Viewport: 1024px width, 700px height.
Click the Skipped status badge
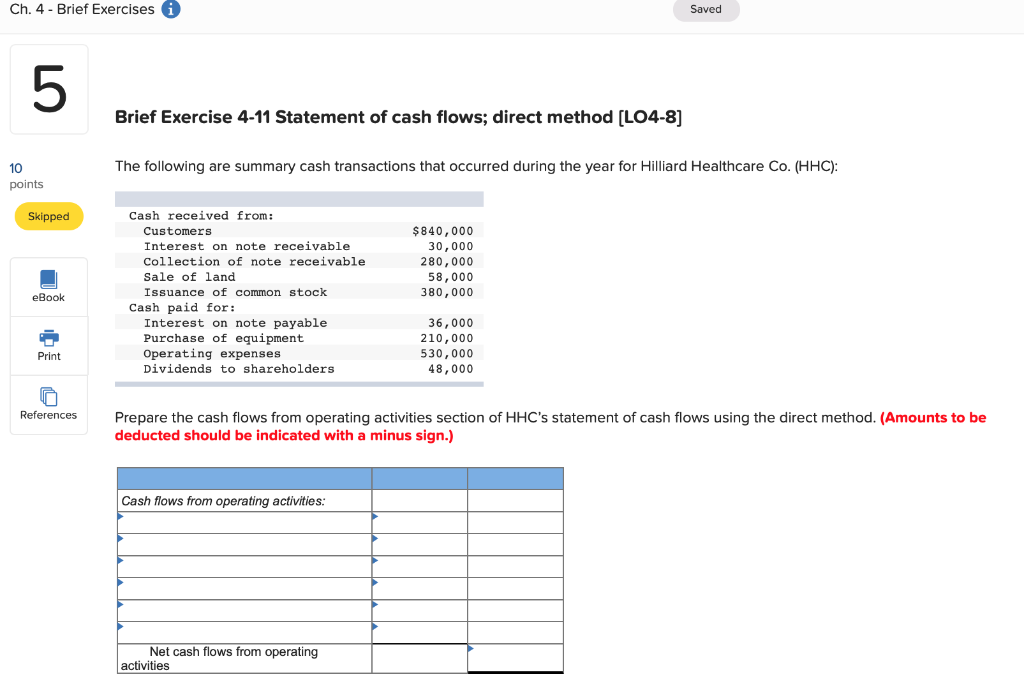point(48,216)
